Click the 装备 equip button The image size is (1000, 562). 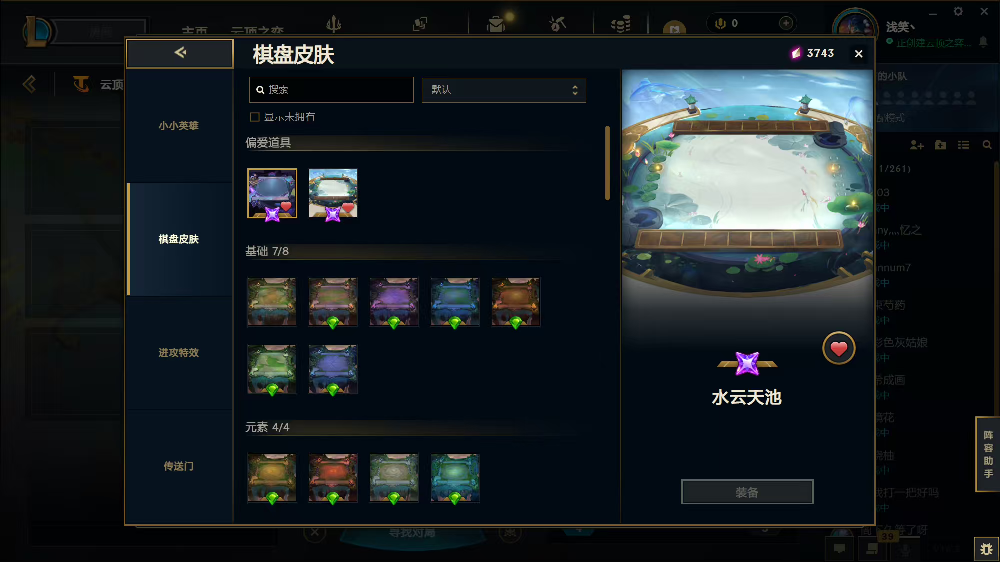[747, 492]
